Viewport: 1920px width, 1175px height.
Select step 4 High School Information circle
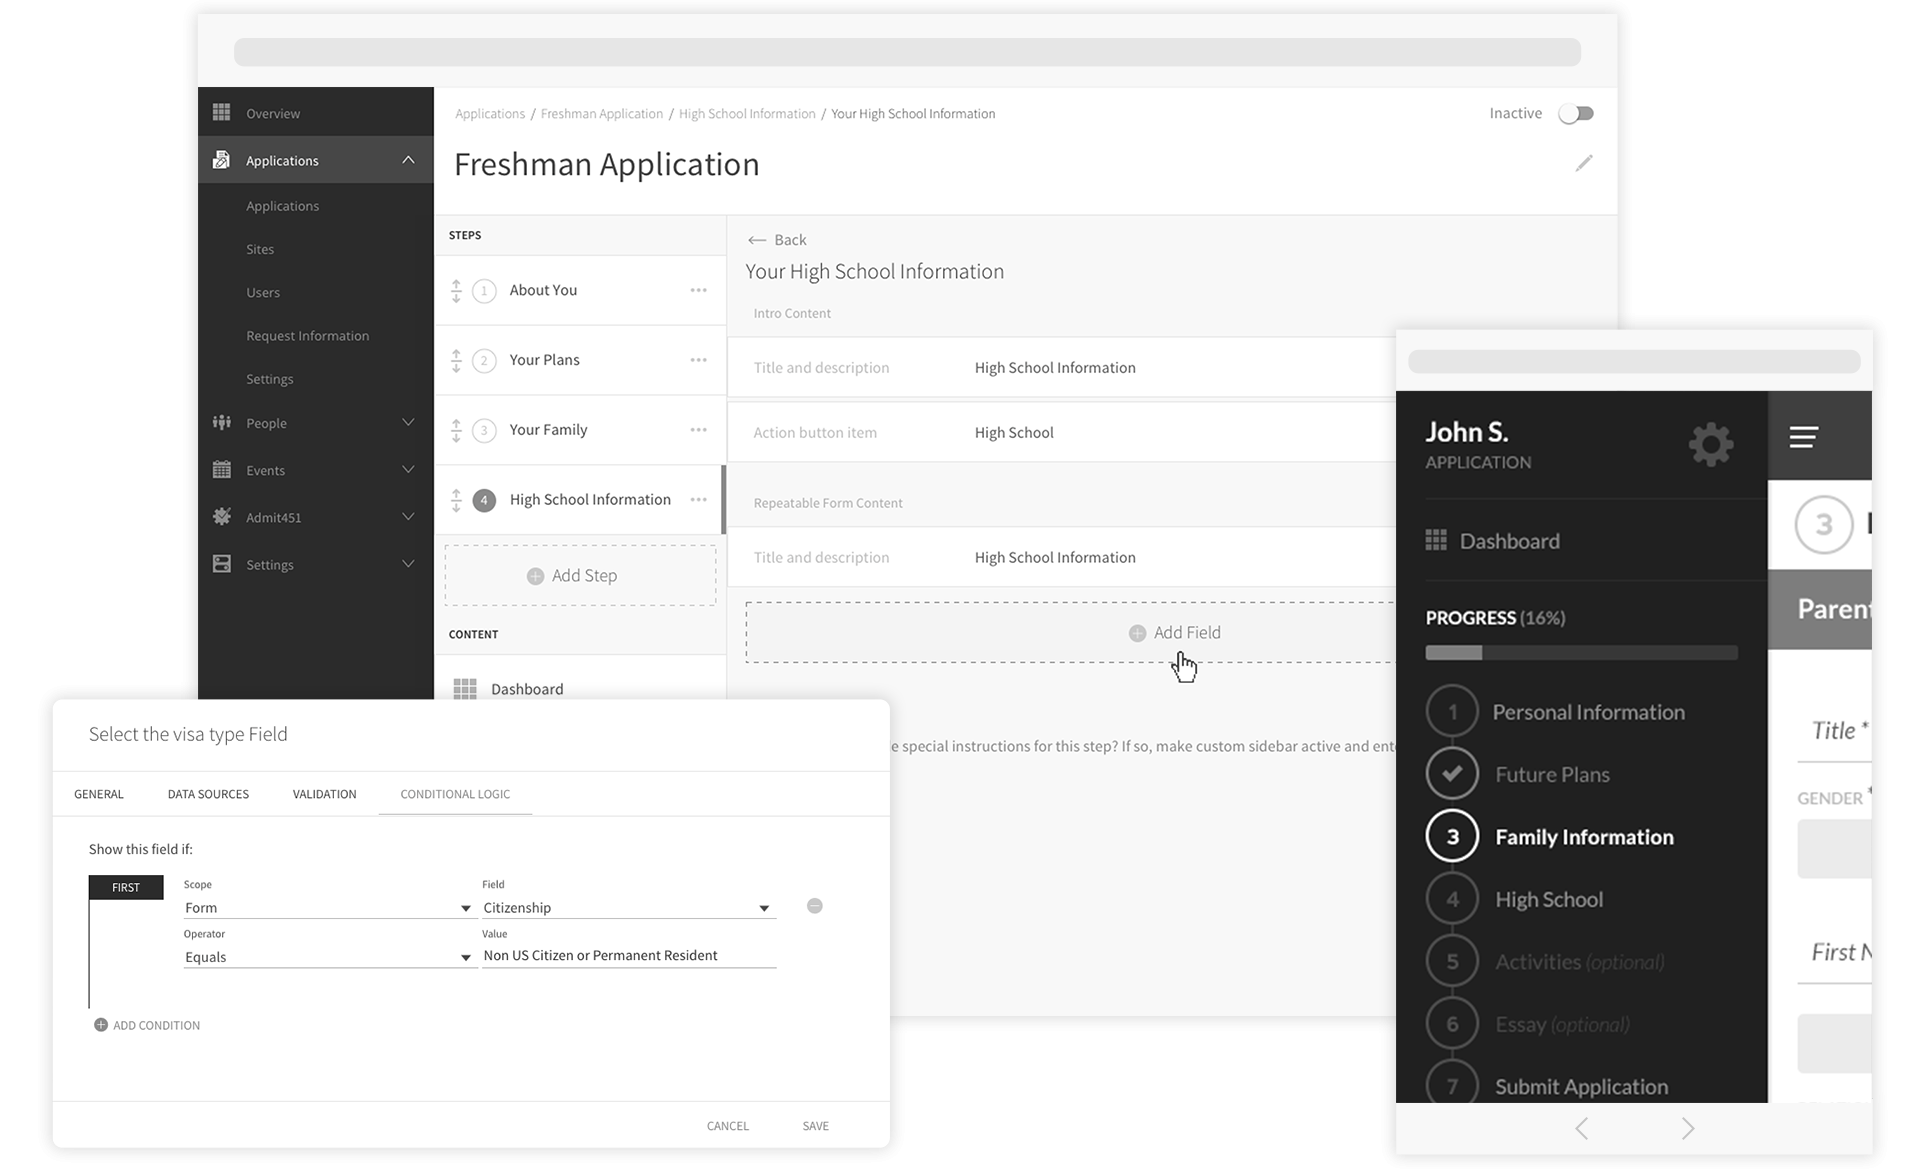point(484,500)
